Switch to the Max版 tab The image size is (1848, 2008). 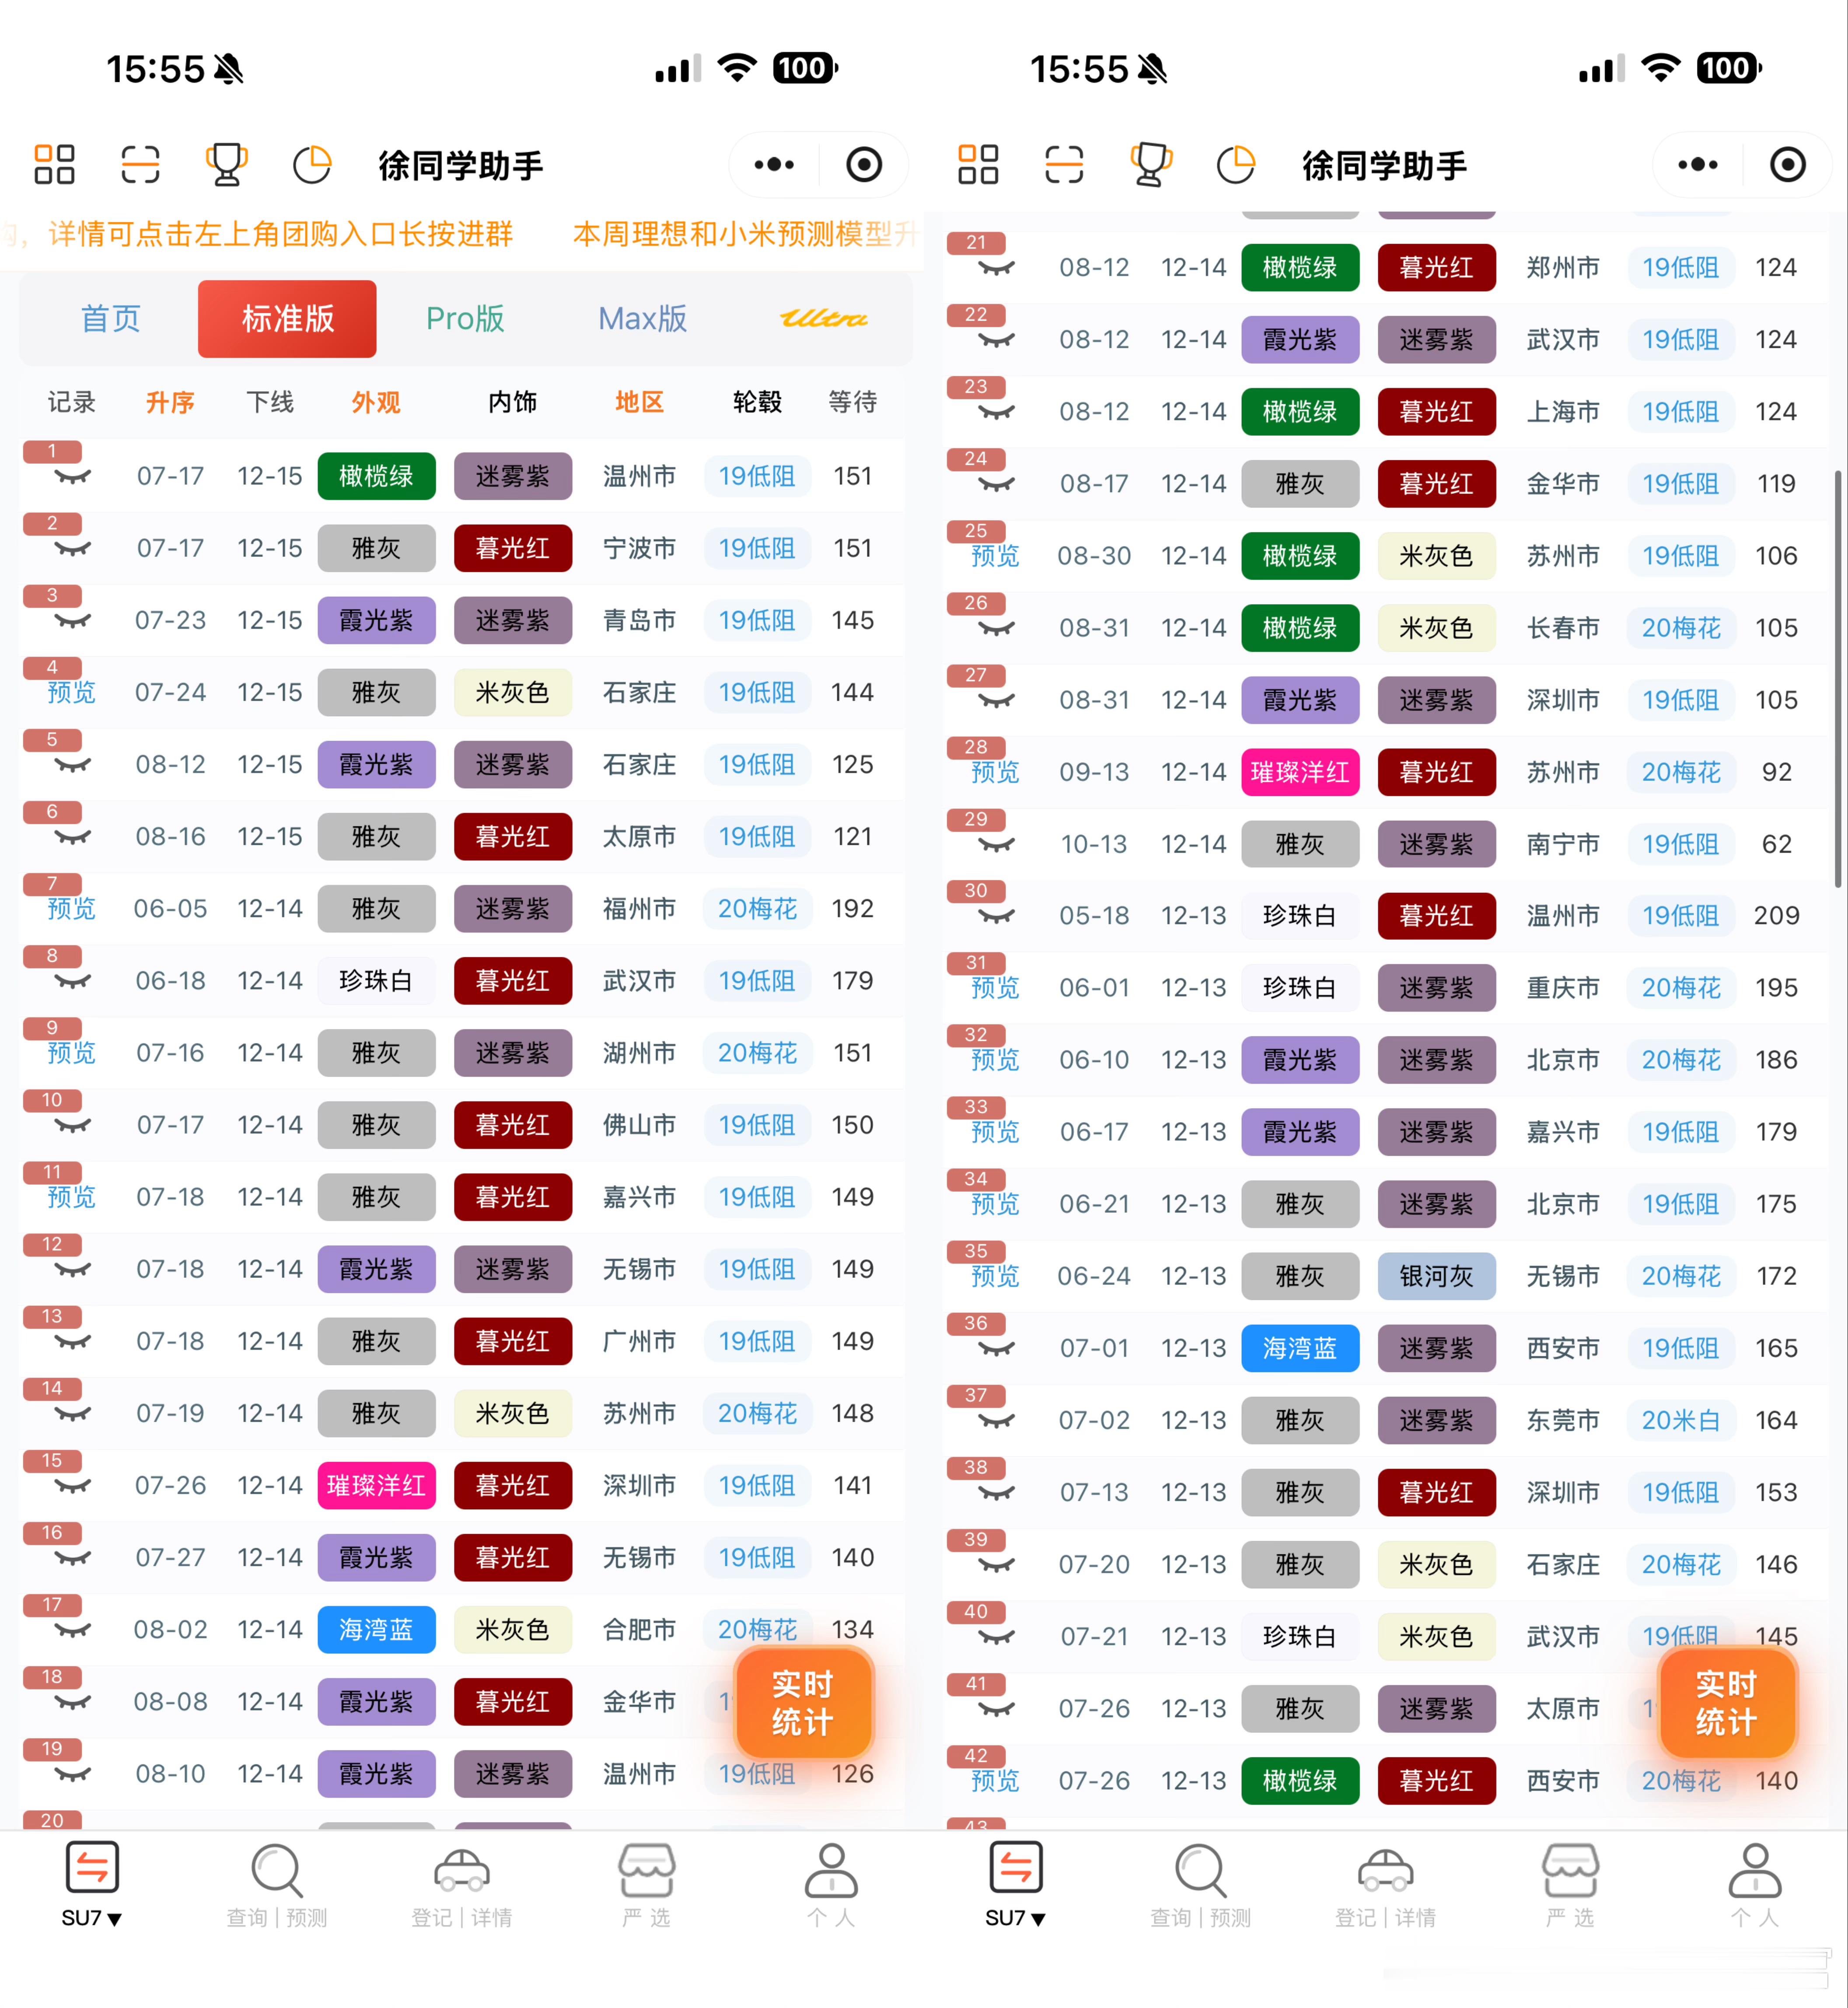pyautogui.click(x=642, y=319)
